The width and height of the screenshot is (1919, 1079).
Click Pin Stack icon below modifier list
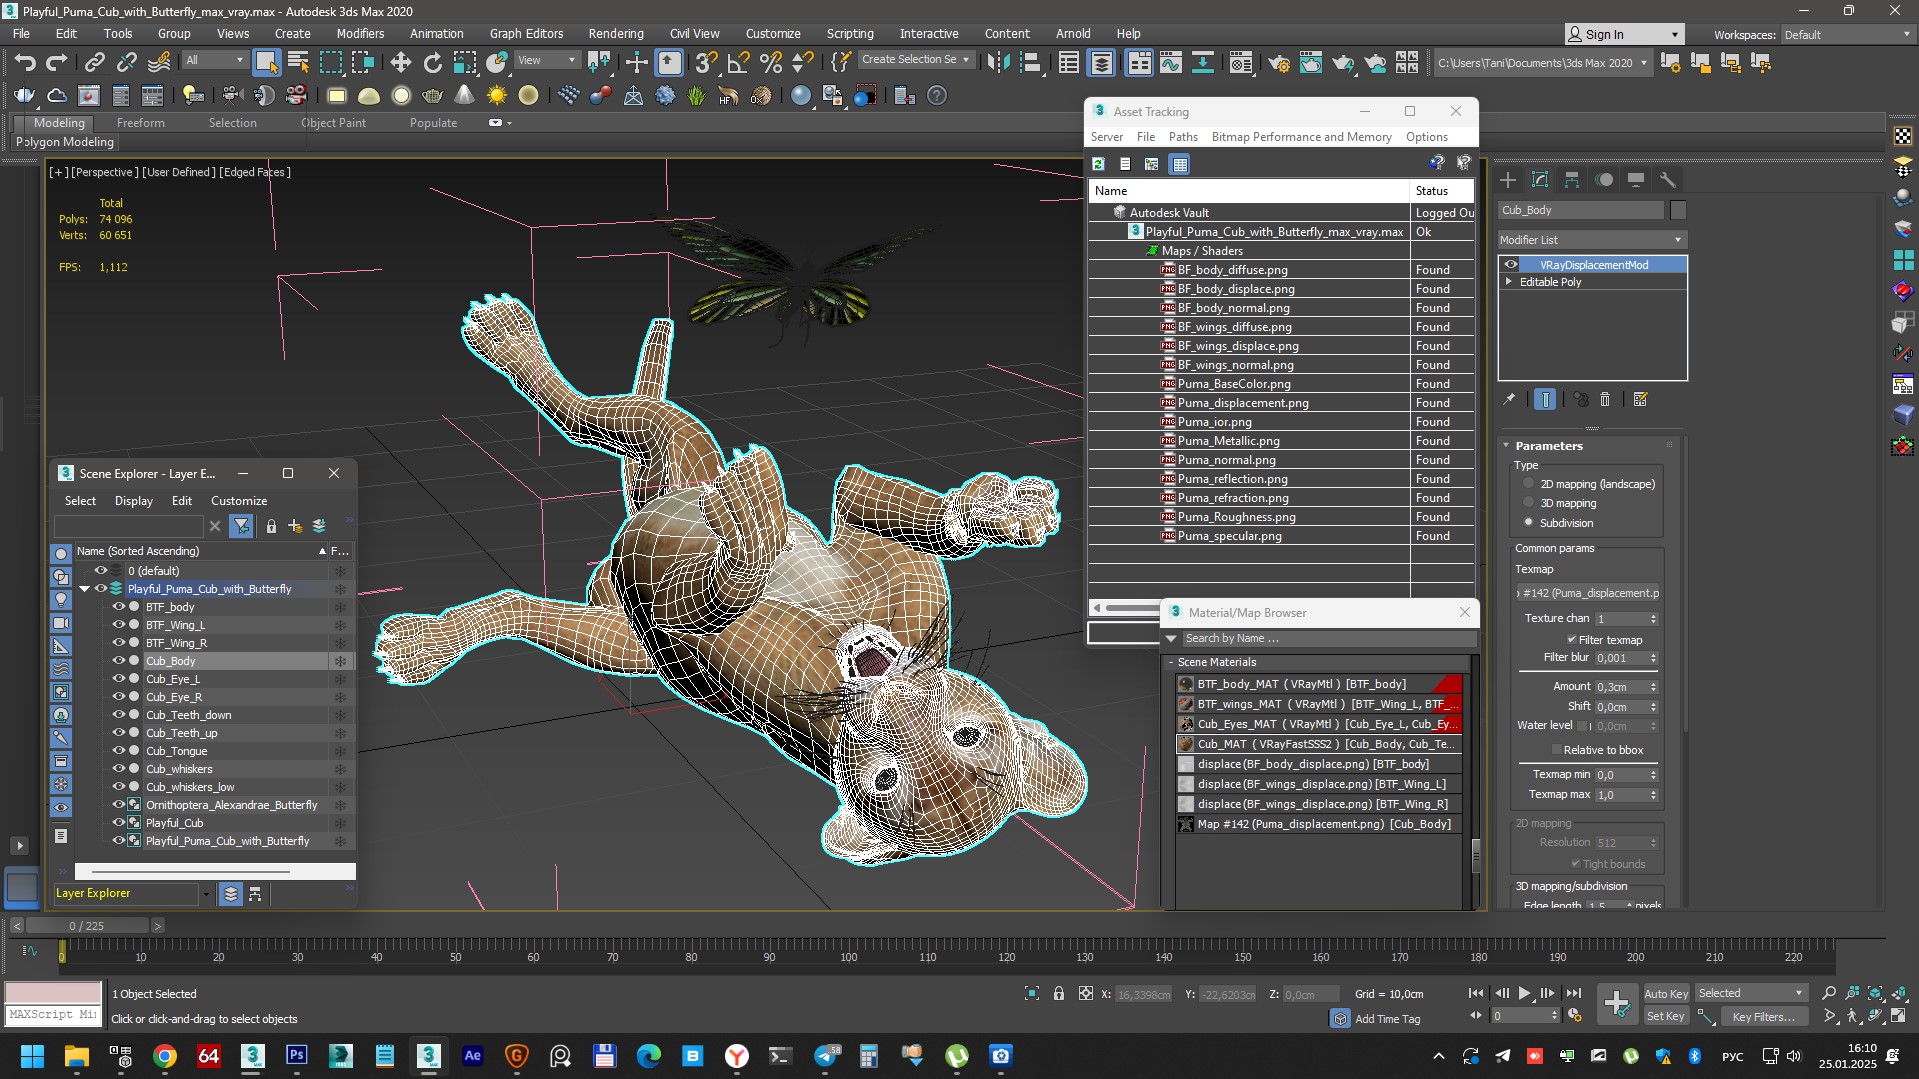[1509, 399]
